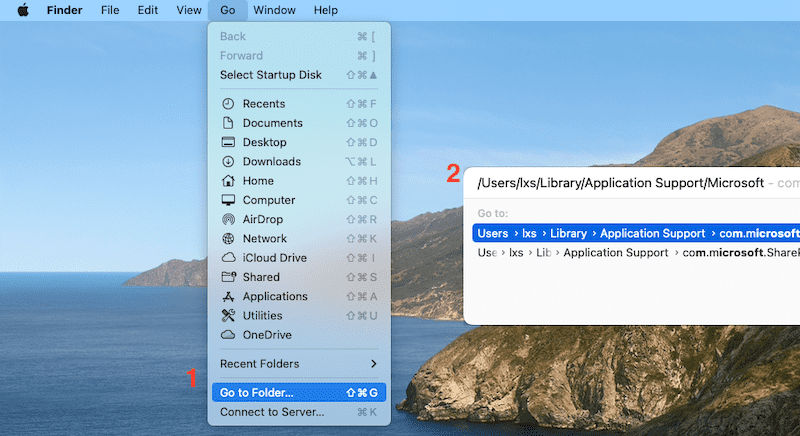This screenshot has width=800, height=436.
Task: Click the Applications icon
Action: (227, 297)
